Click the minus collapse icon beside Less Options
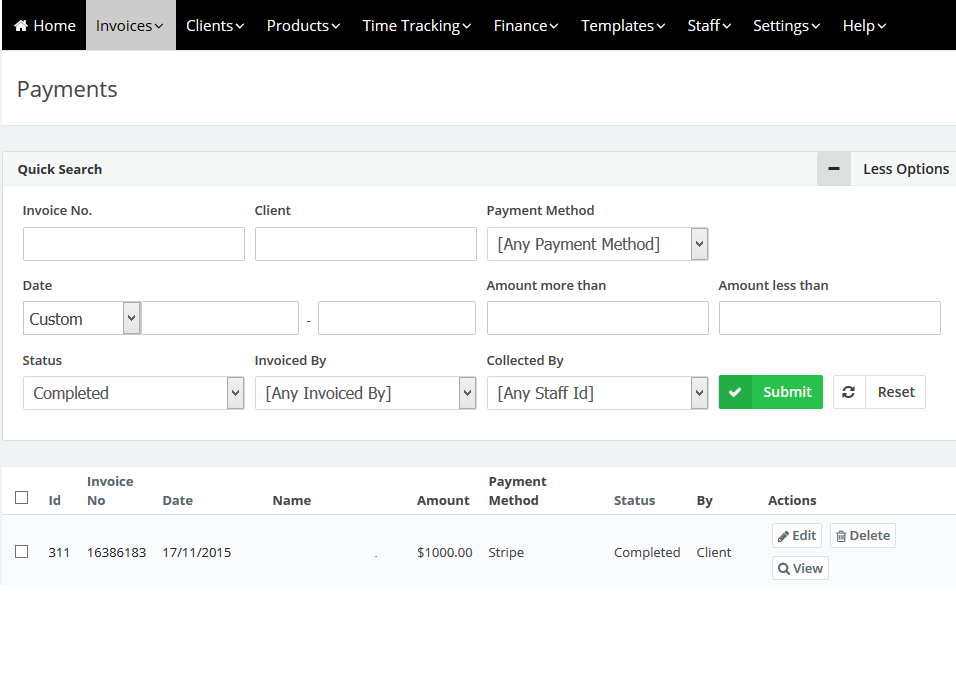956x675 pixels. 833,169
